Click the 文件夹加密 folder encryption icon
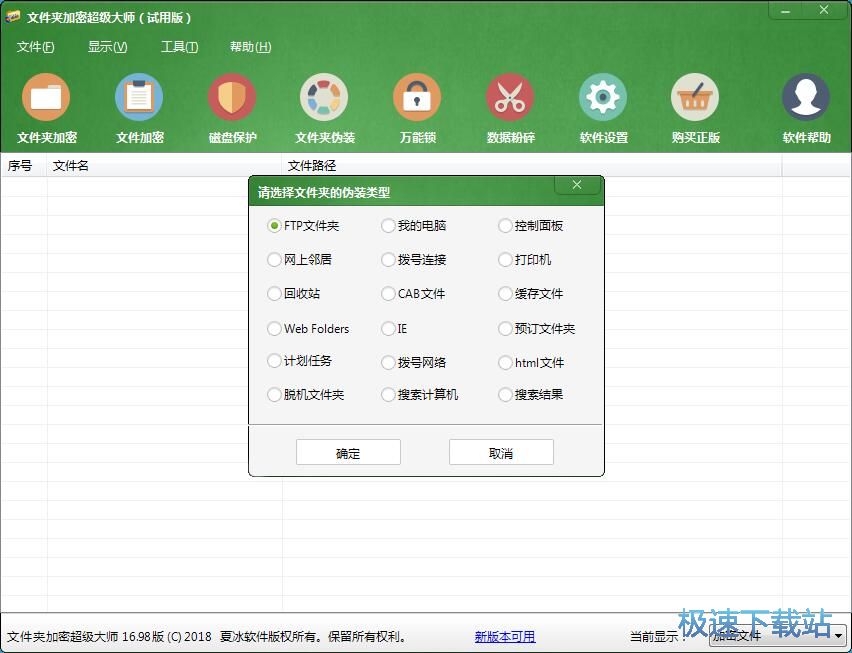This screenshot has width=852, height=653. (x=46, y=99)
